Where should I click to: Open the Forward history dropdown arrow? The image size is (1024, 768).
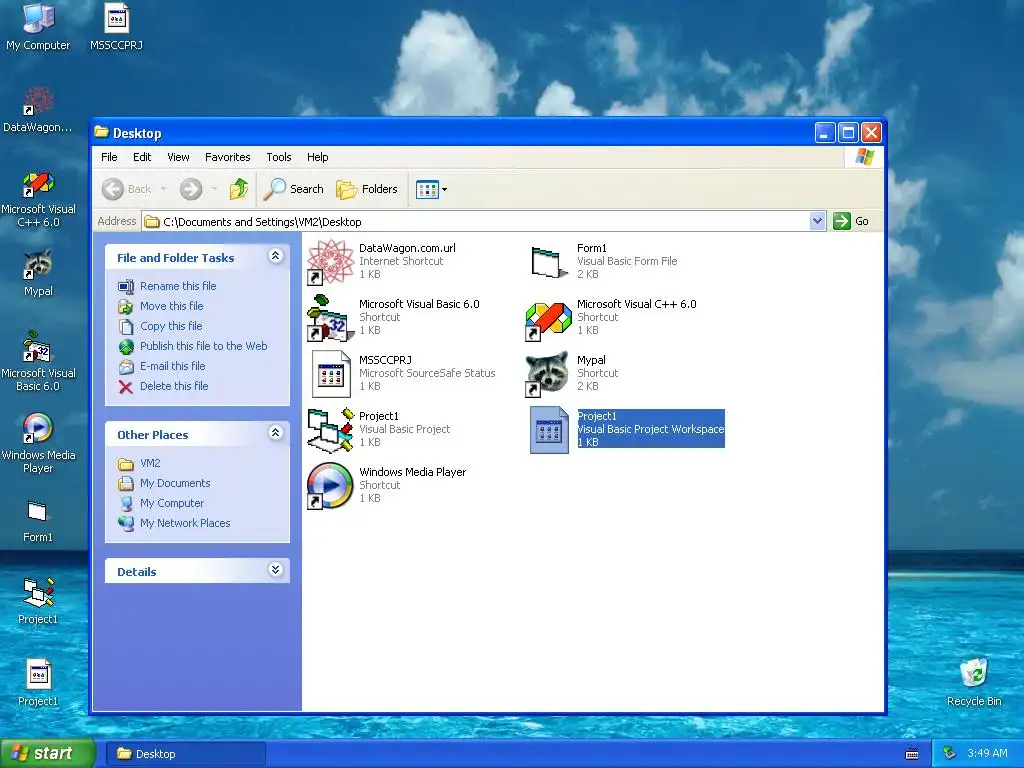pos(214,189)
